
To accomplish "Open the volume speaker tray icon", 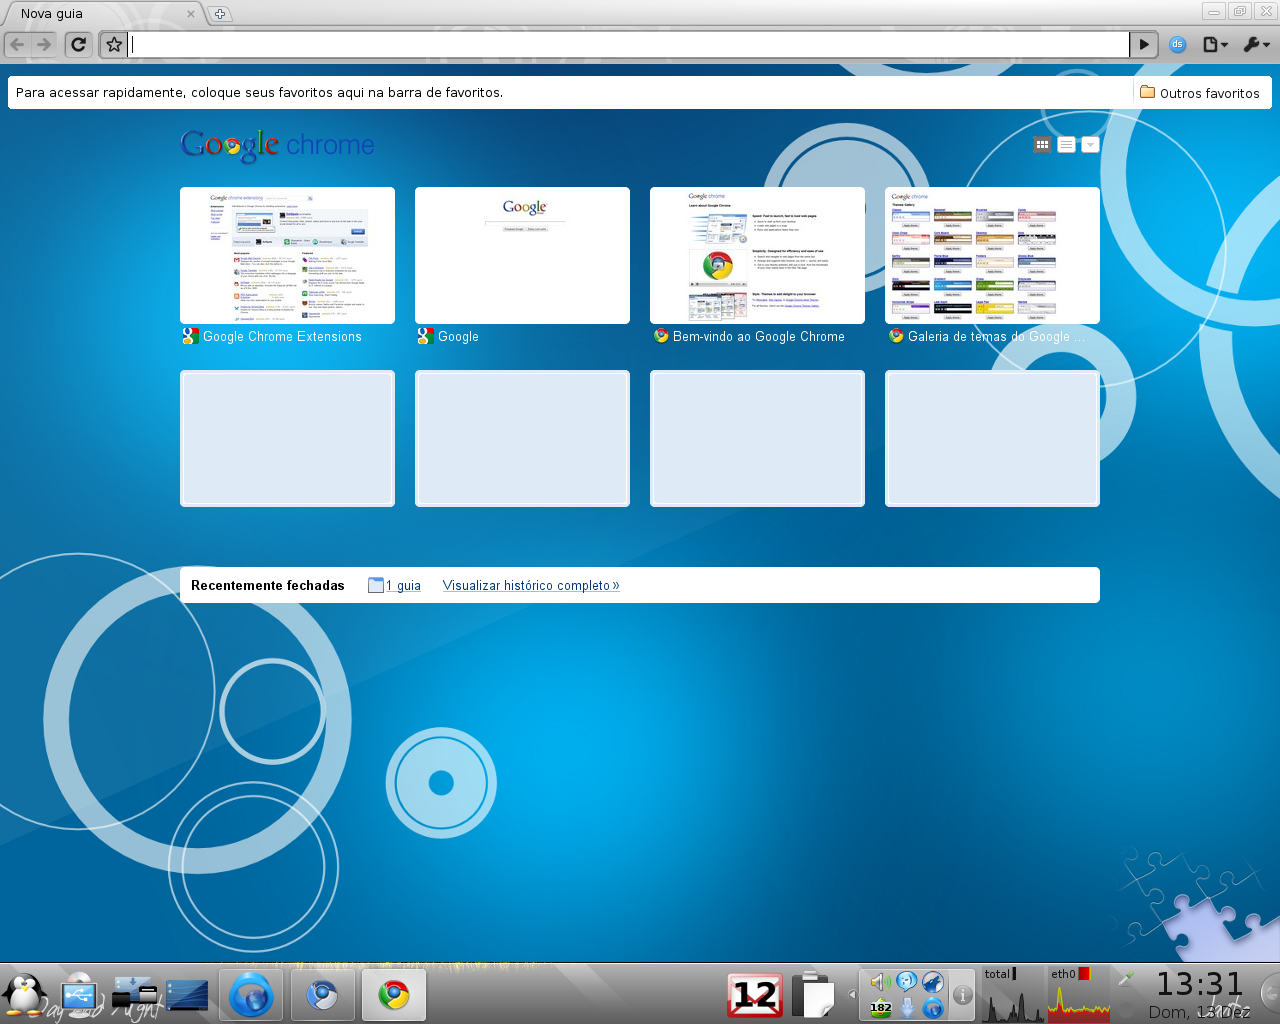I will tap(881, 982).
